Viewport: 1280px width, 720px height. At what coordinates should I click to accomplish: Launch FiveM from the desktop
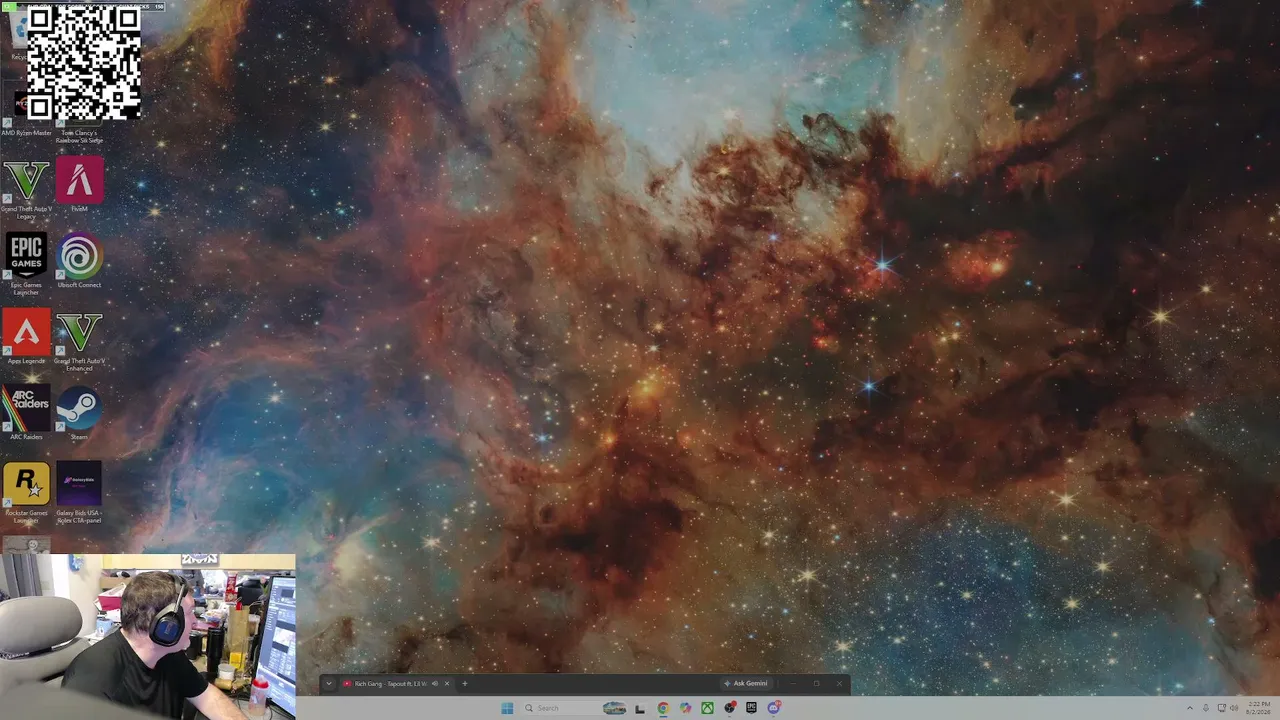coord(79,185)
